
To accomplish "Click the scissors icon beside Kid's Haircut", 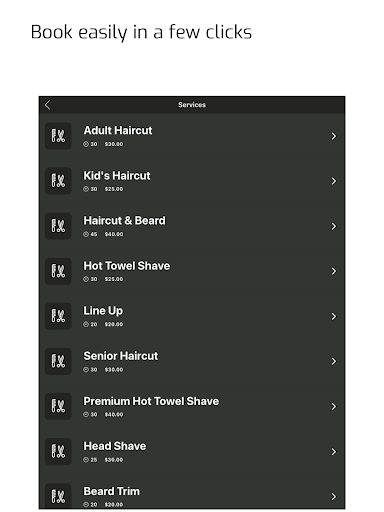I will click(58, 181).
